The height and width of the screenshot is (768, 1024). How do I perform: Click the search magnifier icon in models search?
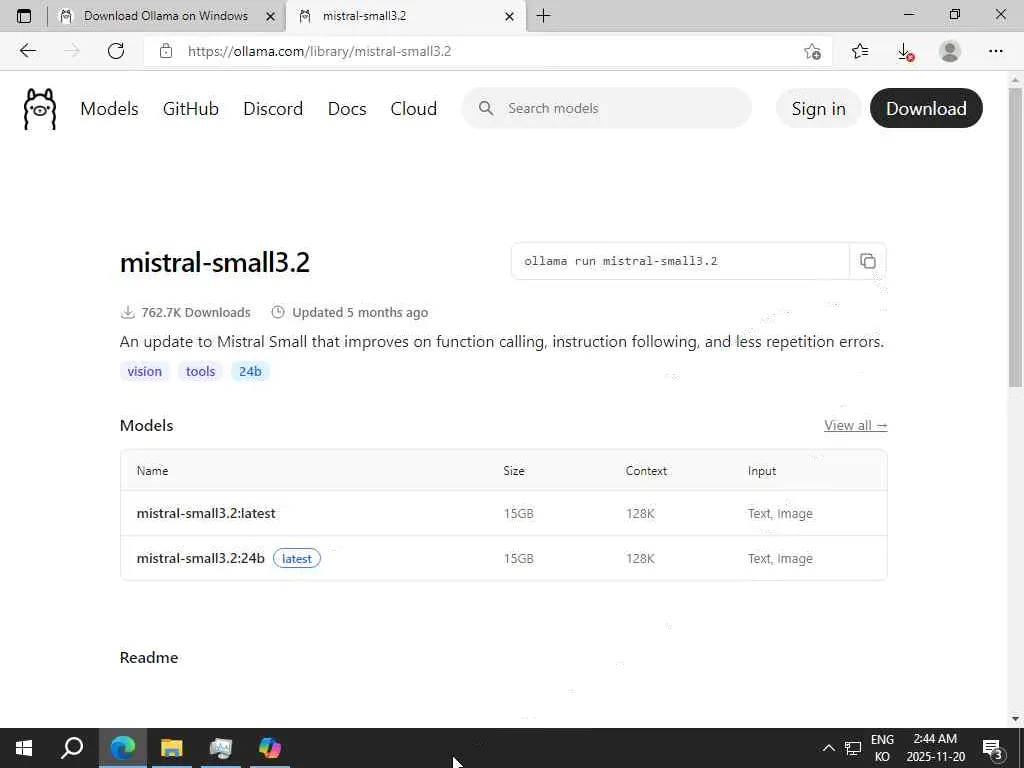[x=486, y=108]
